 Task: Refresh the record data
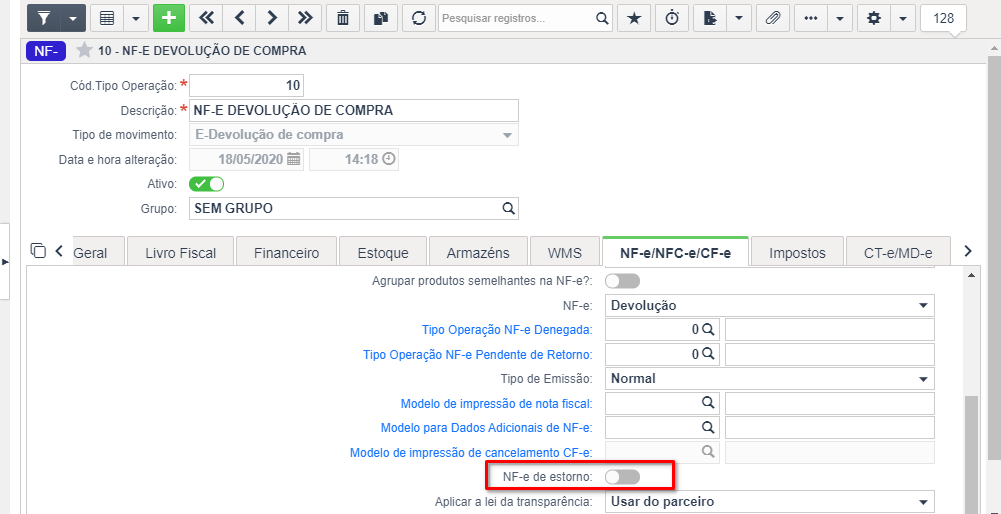pos(418,19)
